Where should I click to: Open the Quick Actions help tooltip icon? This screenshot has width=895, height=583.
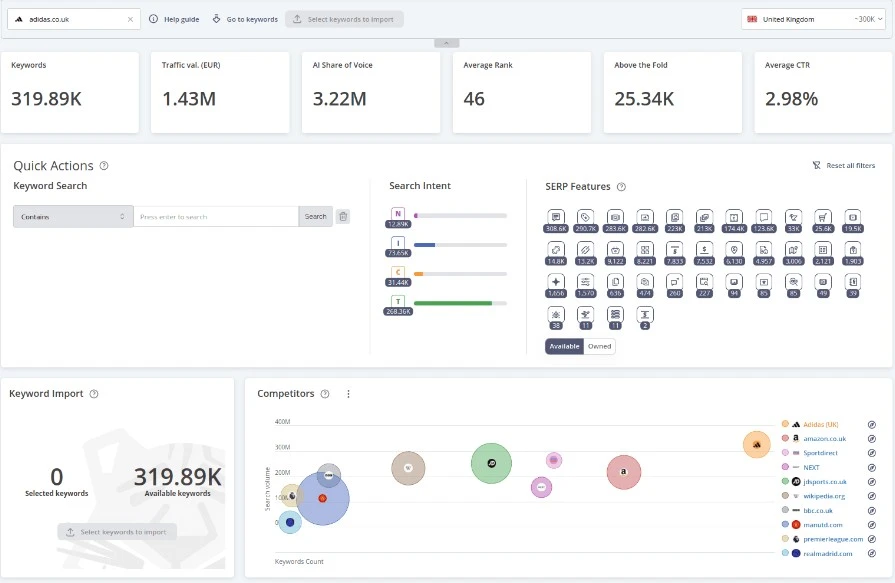pyautogui.click(x=104, y=166)
